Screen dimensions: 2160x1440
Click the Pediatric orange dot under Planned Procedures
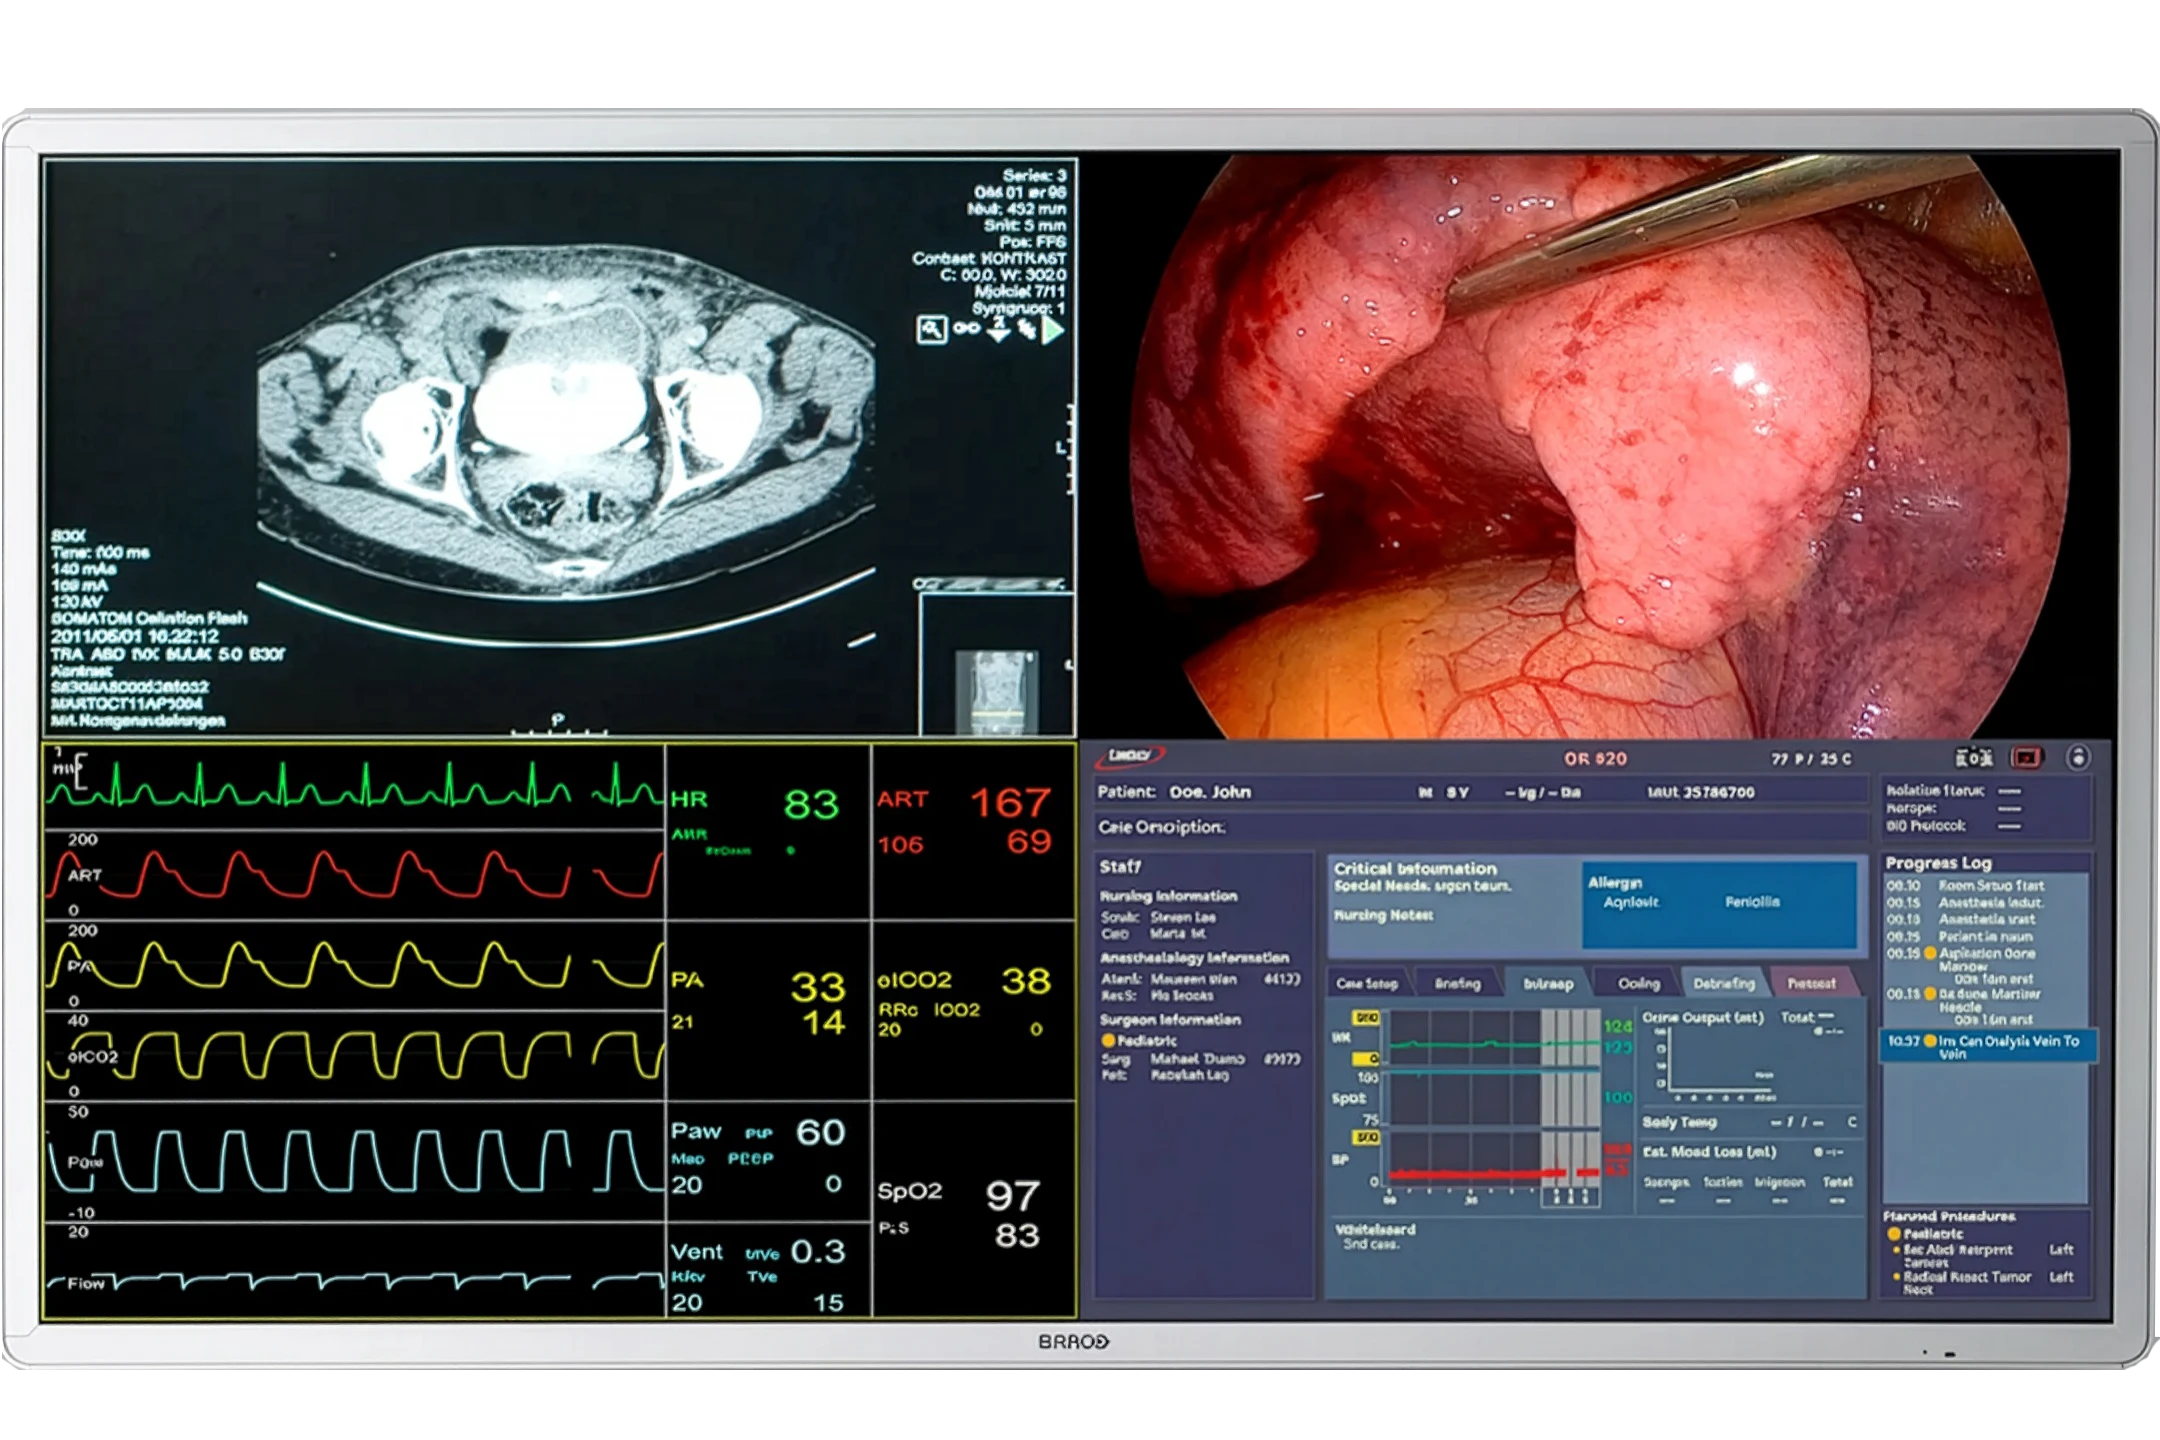coord(1893,1234)
